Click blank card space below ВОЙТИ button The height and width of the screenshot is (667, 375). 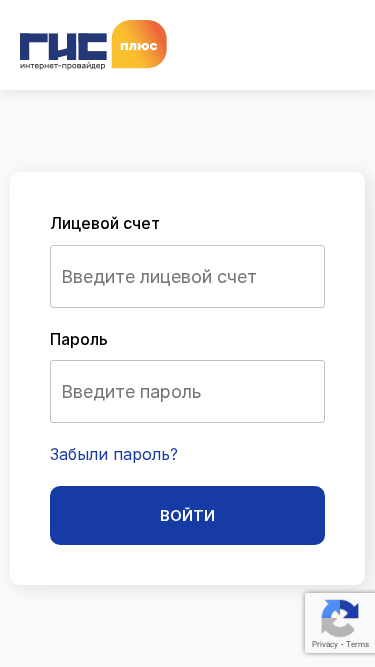pos(188,564)
